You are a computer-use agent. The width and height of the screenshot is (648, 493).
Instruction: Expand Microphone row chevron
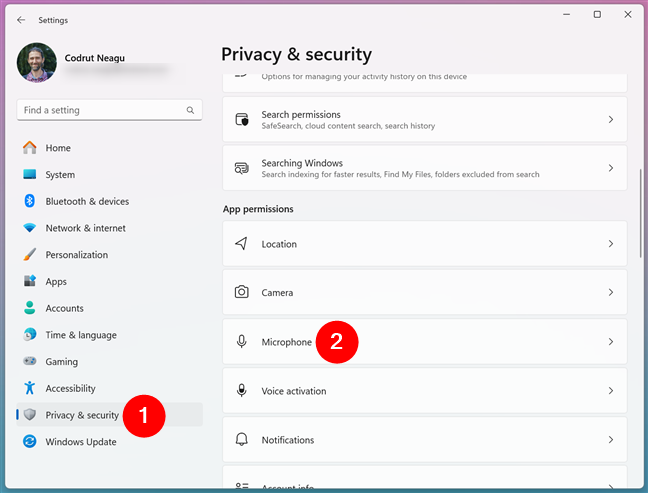point(611,342)
